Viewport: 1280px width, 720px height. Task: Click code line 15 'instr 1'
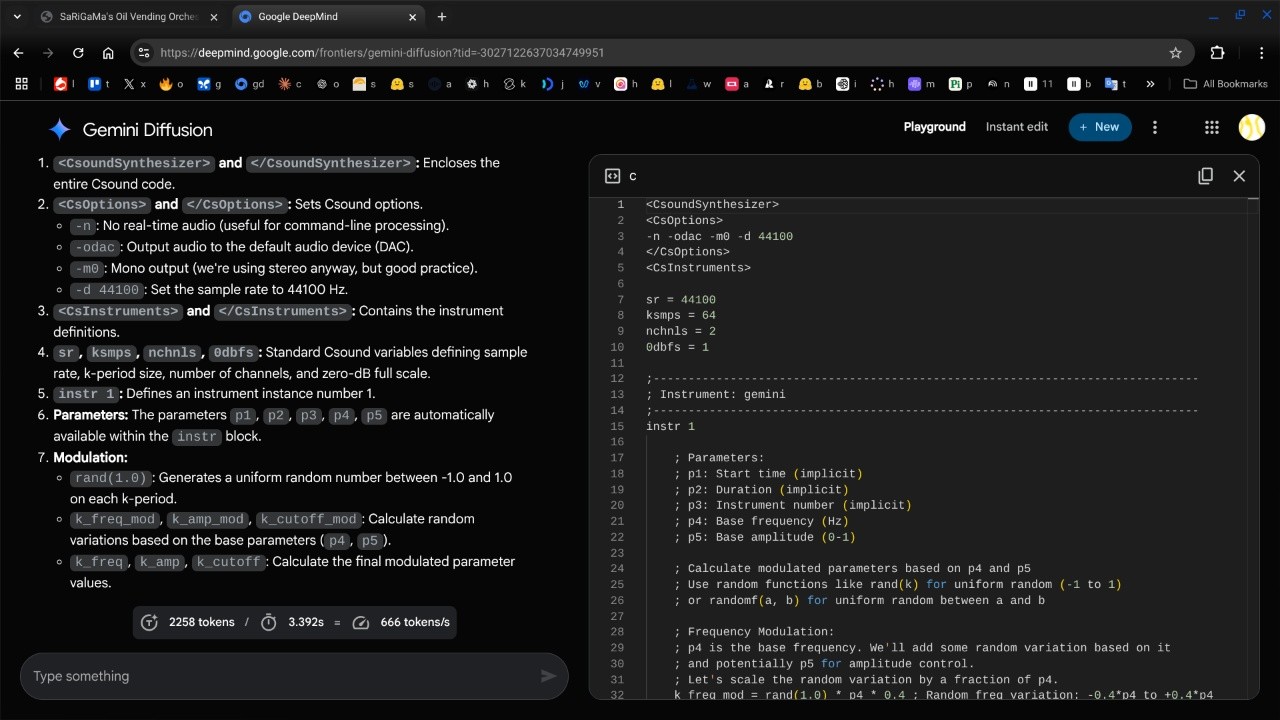[x=670, y=426]
